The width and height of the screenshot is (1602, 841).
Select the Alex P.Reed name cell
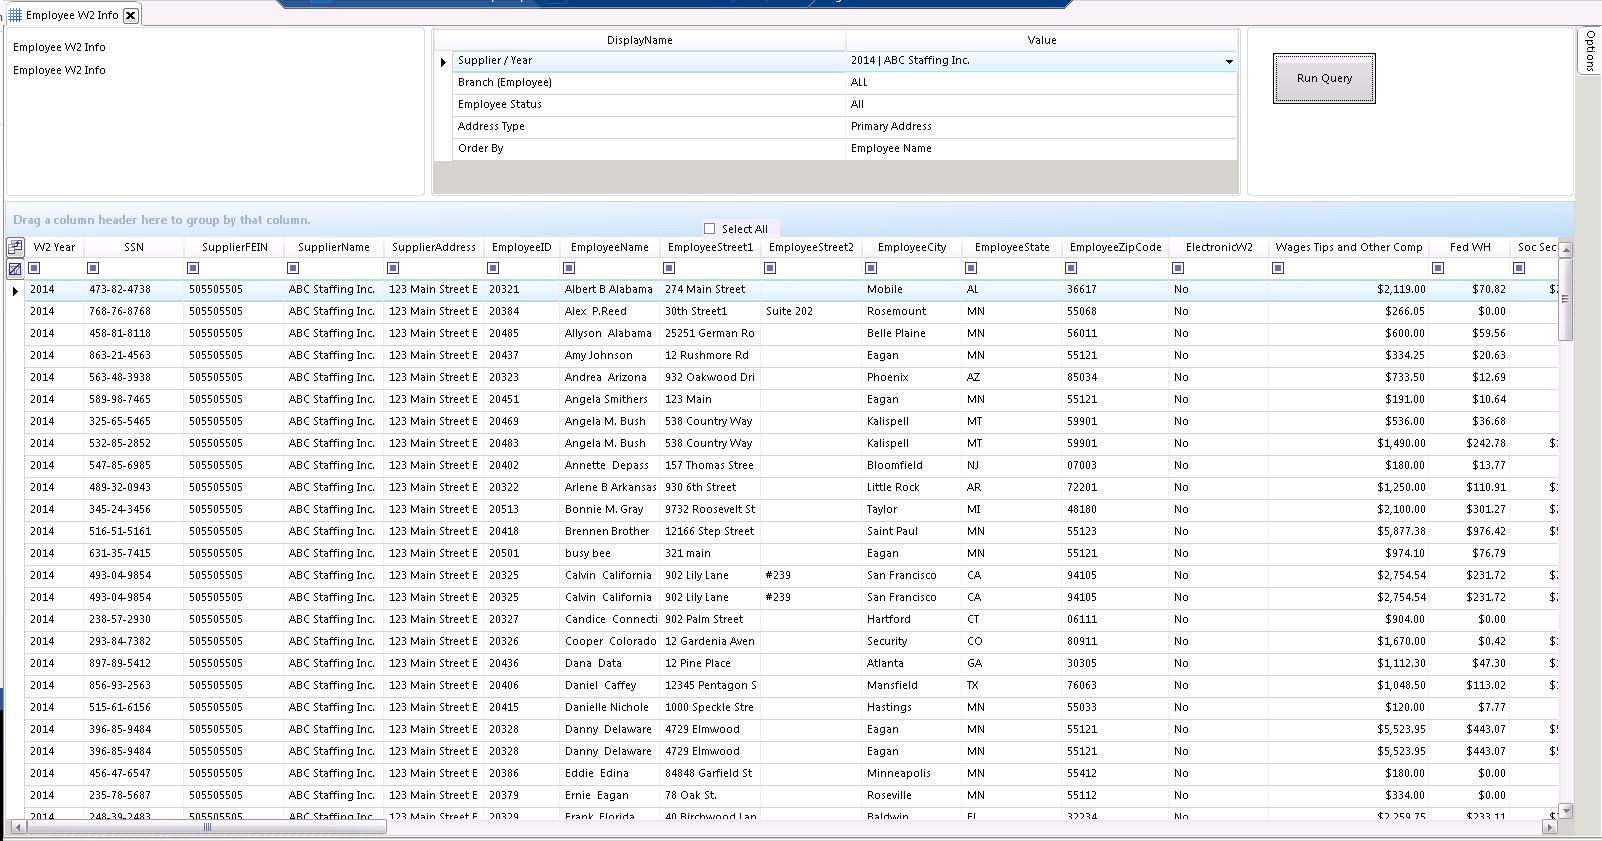pos(609,311)
